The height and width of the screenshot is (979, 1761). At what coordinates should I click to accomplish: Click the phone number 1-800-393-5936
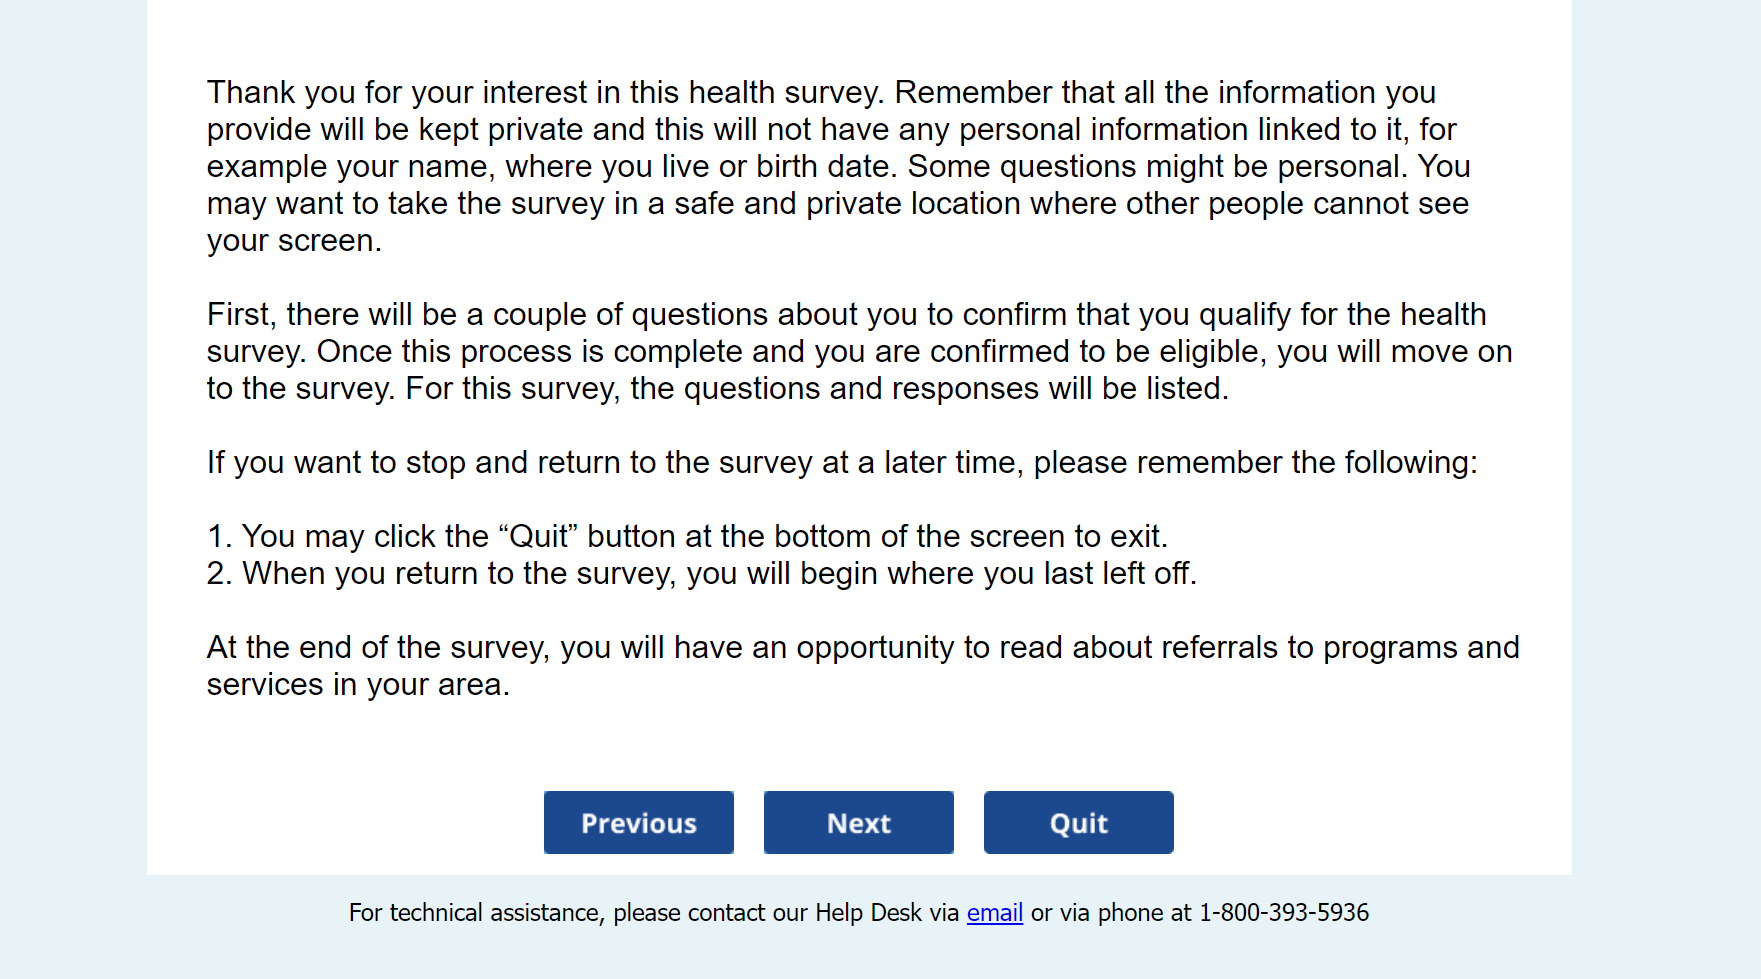pyautogui.click(x=1284, y=913)
